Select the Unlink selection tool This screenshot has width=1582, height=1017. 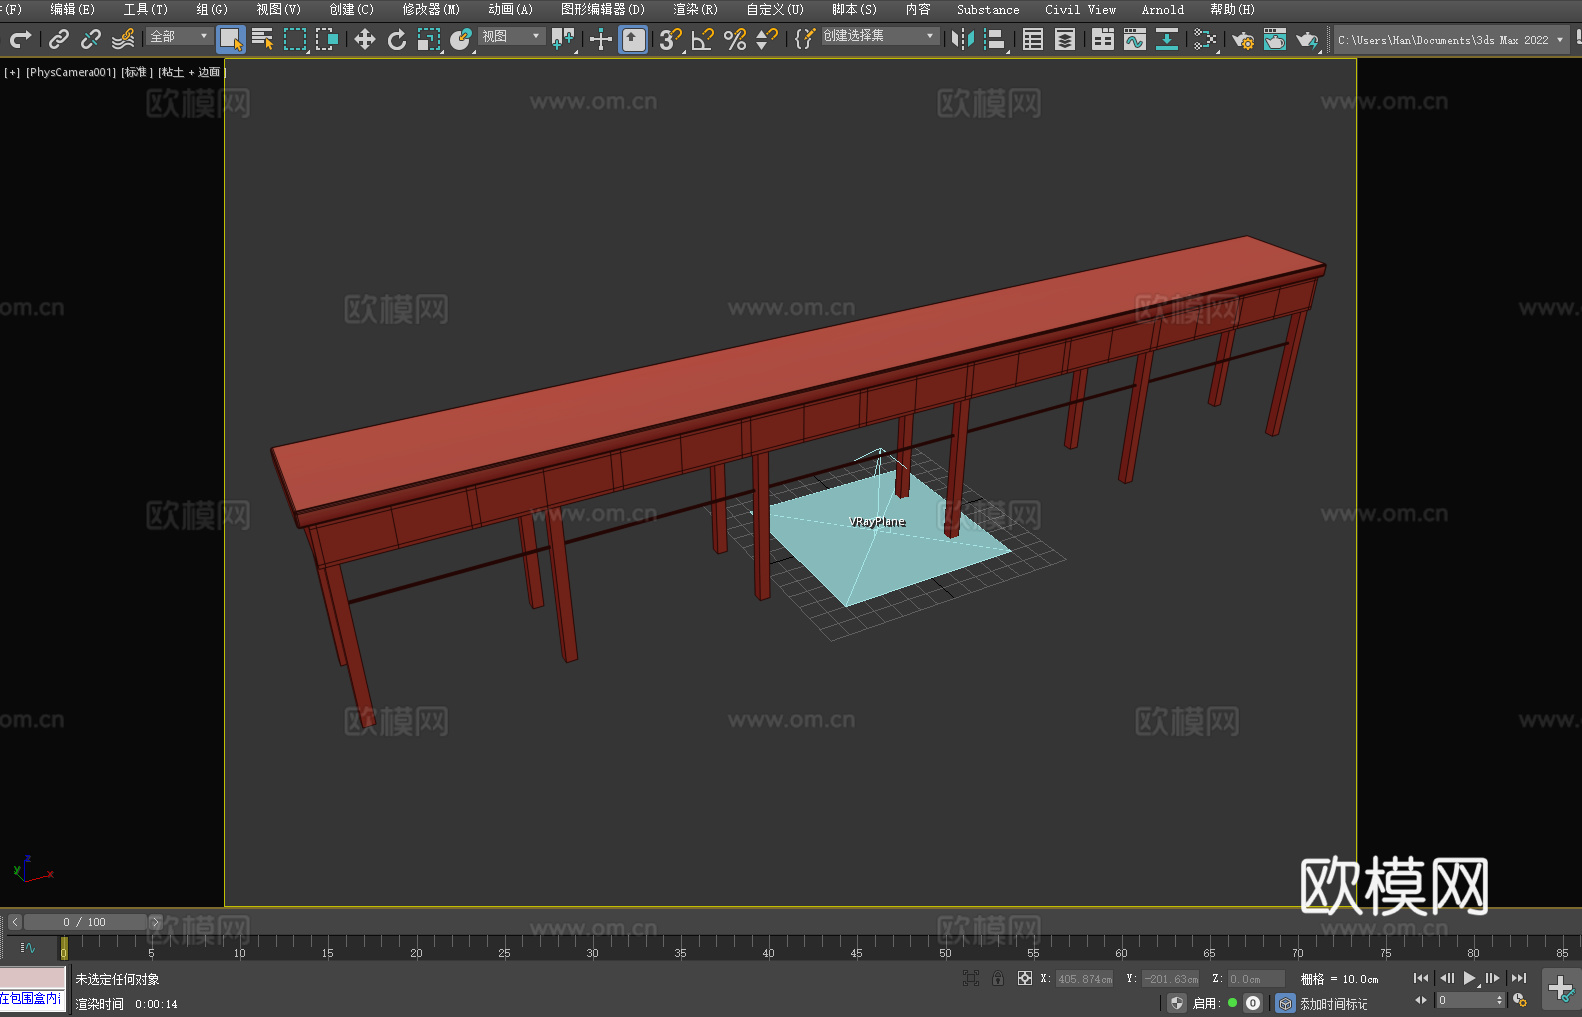tap(91, 39)
